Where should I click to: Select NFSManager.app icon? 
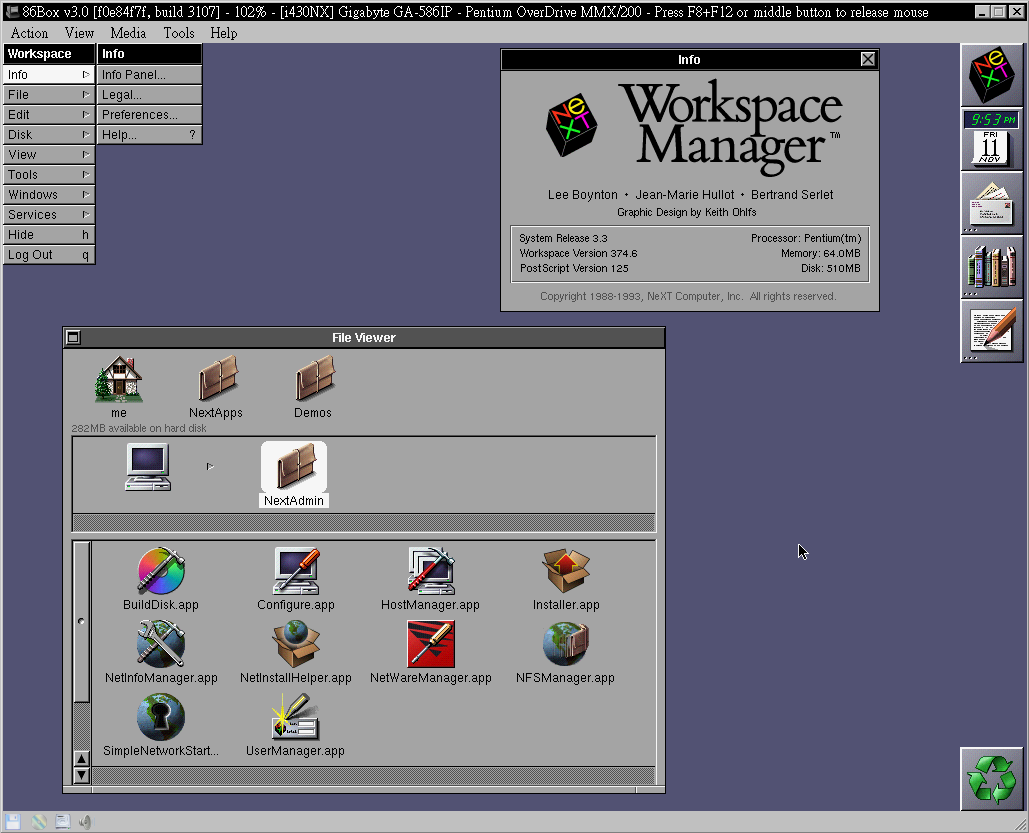566,644
